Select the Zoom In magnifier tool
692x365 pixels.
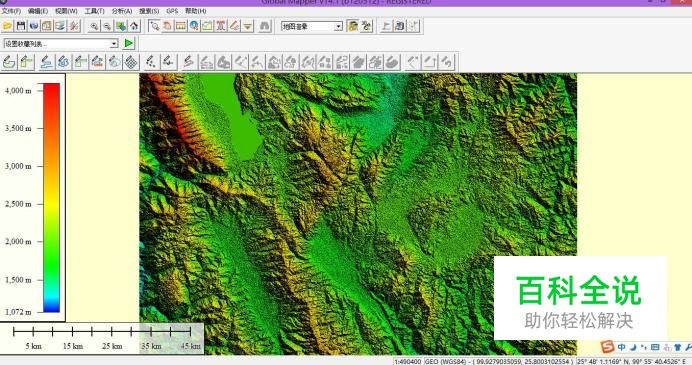click(x=94, y=26)
